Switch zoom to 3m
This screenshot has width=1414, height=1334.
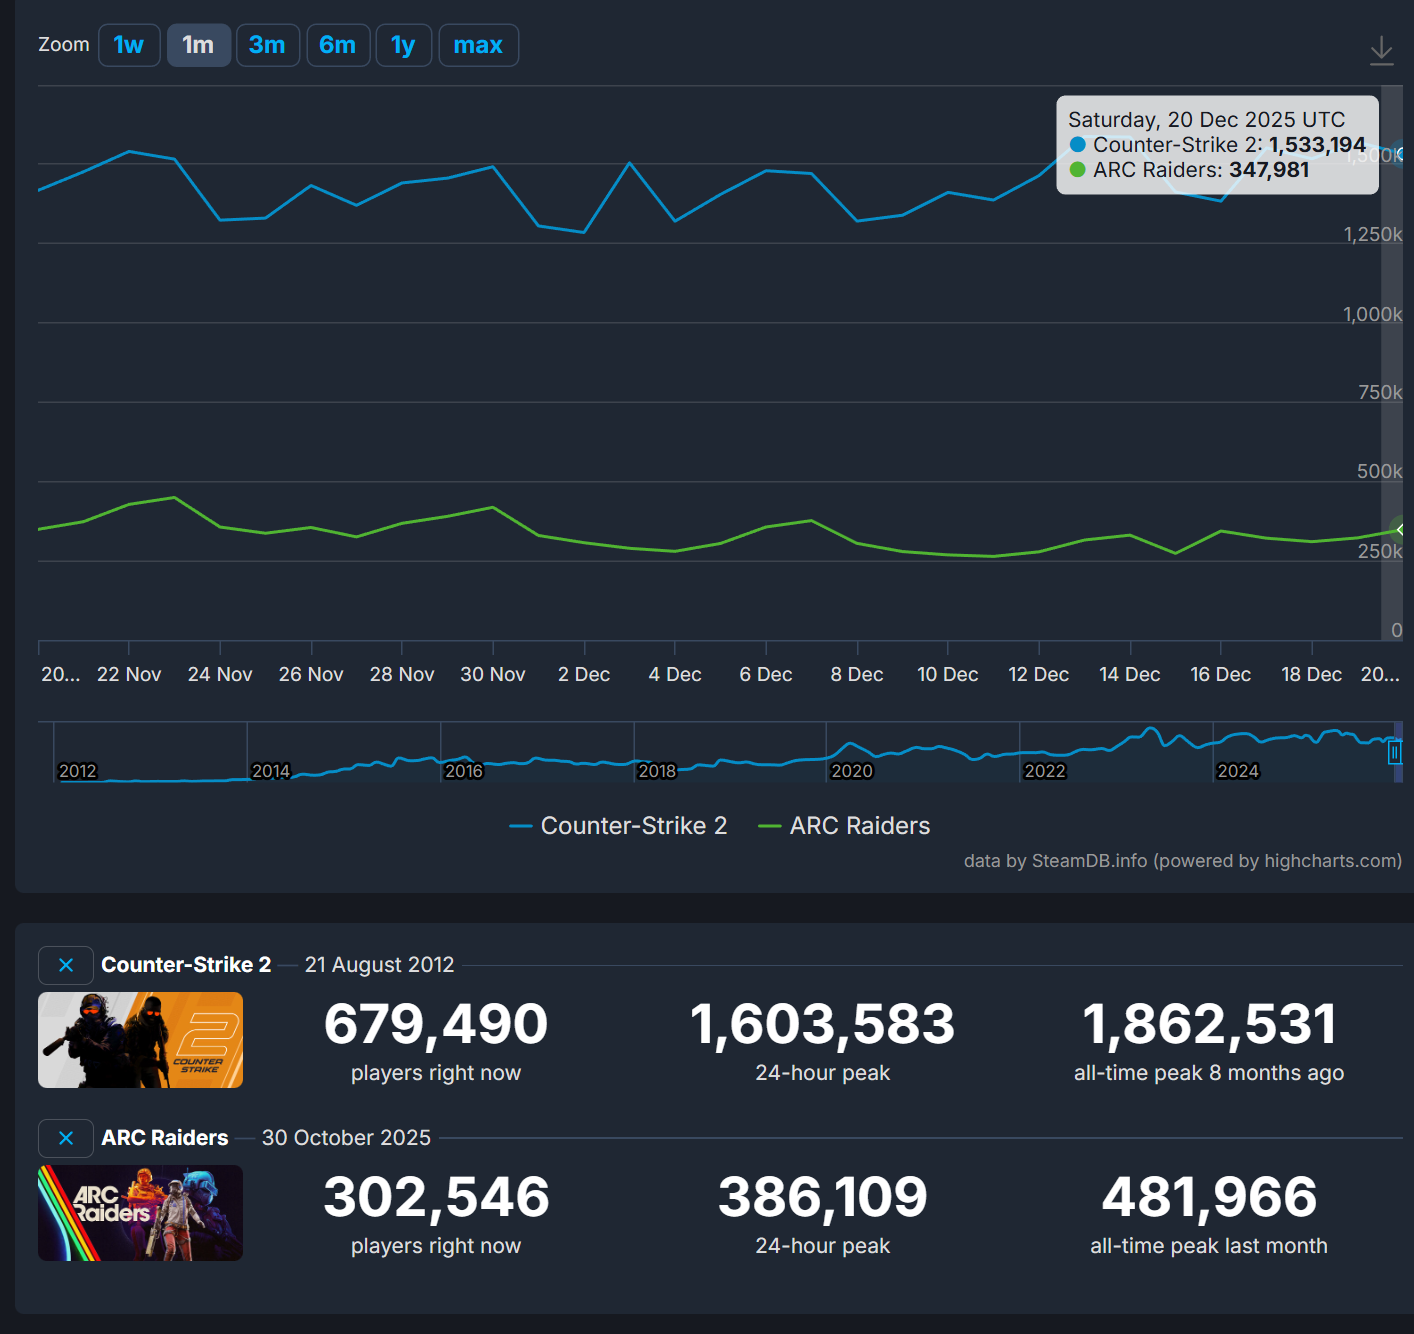(267, 45)
